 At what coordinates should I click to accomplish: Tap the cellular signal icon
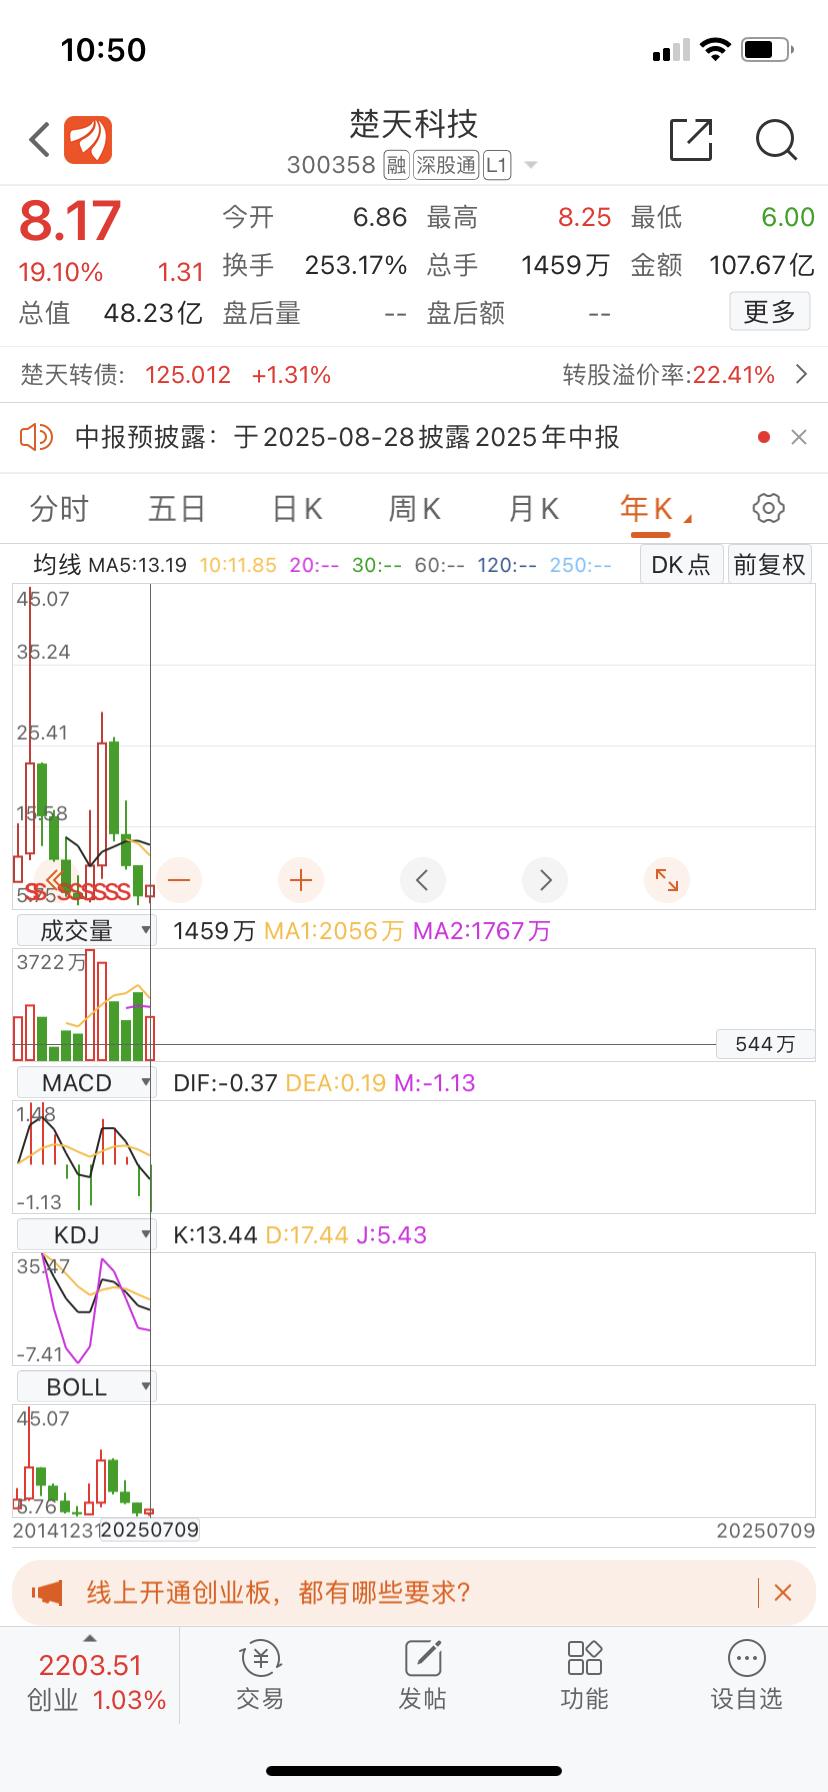[671, 50]
